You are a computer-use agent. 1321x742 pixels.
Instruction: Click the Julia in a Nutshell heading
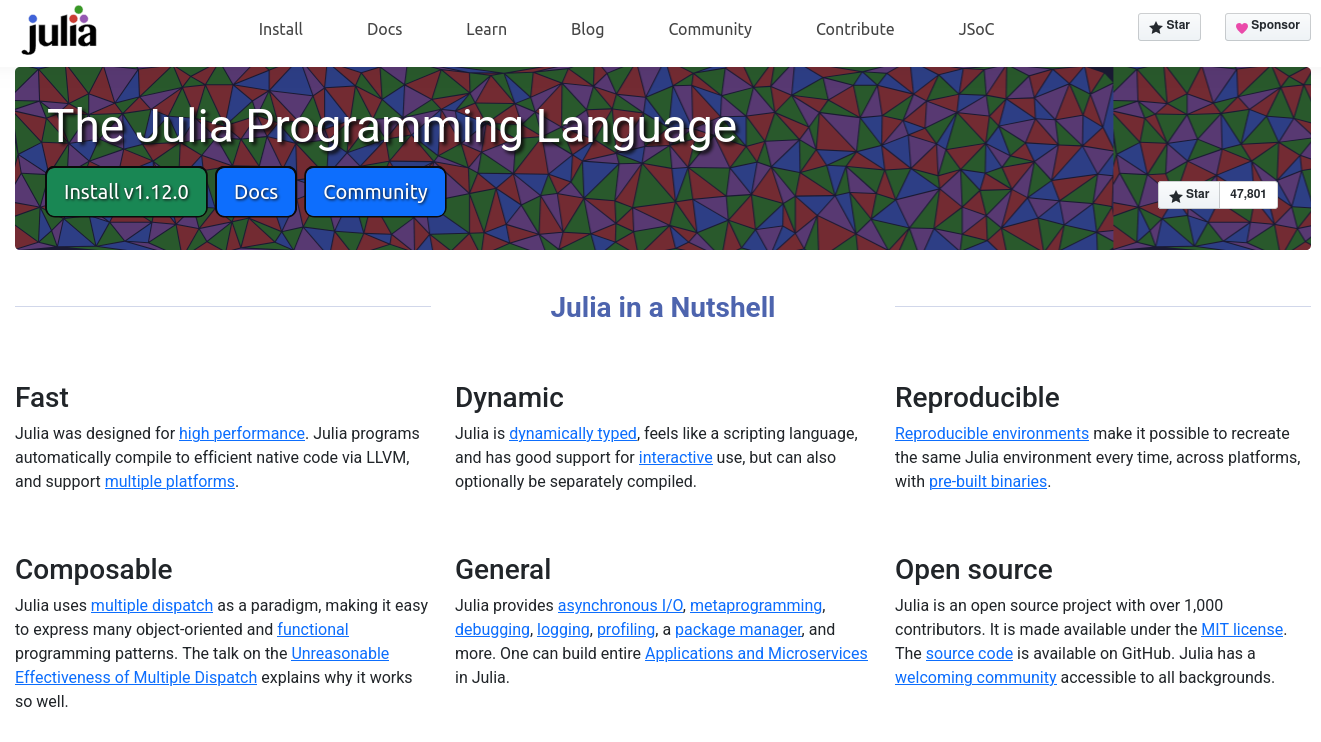662,308
